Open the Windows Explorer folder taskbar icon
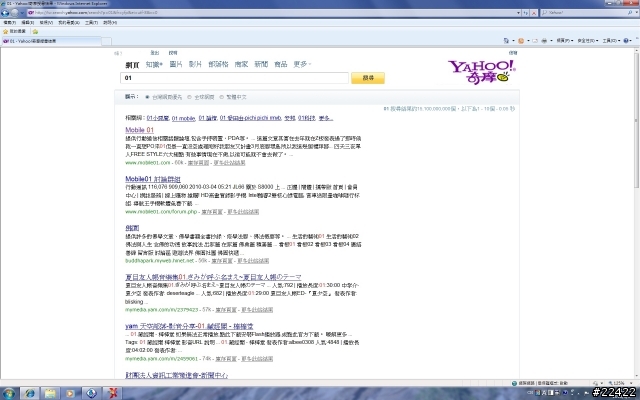The height and width of the screenshot is (400, 640). tap(50, 393)
